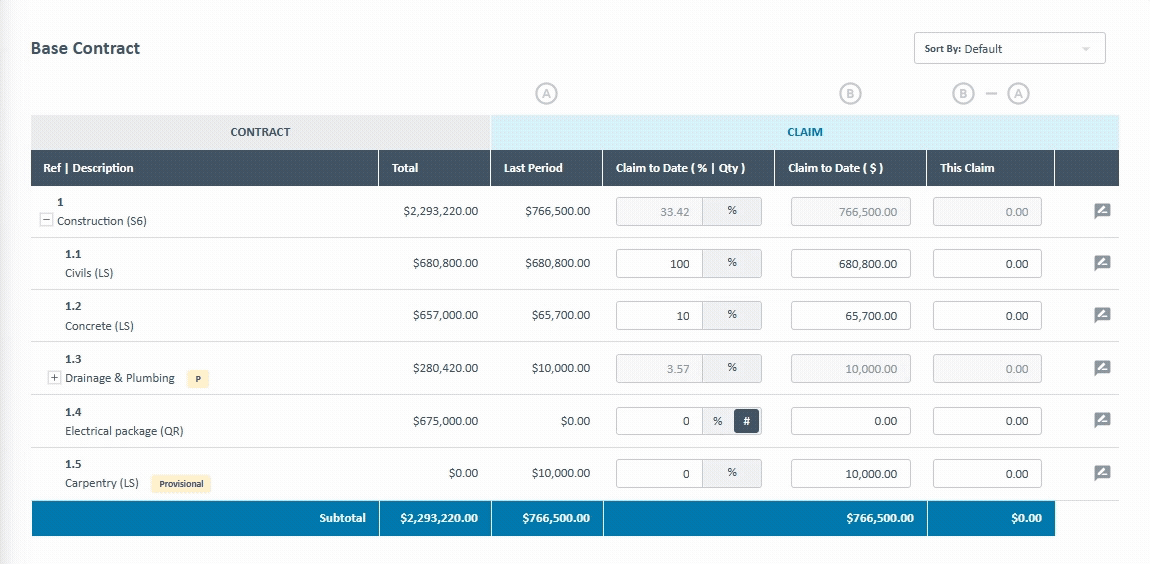
Task: Open comment icon for Carpentry (LS) row
Action: 1102,473
